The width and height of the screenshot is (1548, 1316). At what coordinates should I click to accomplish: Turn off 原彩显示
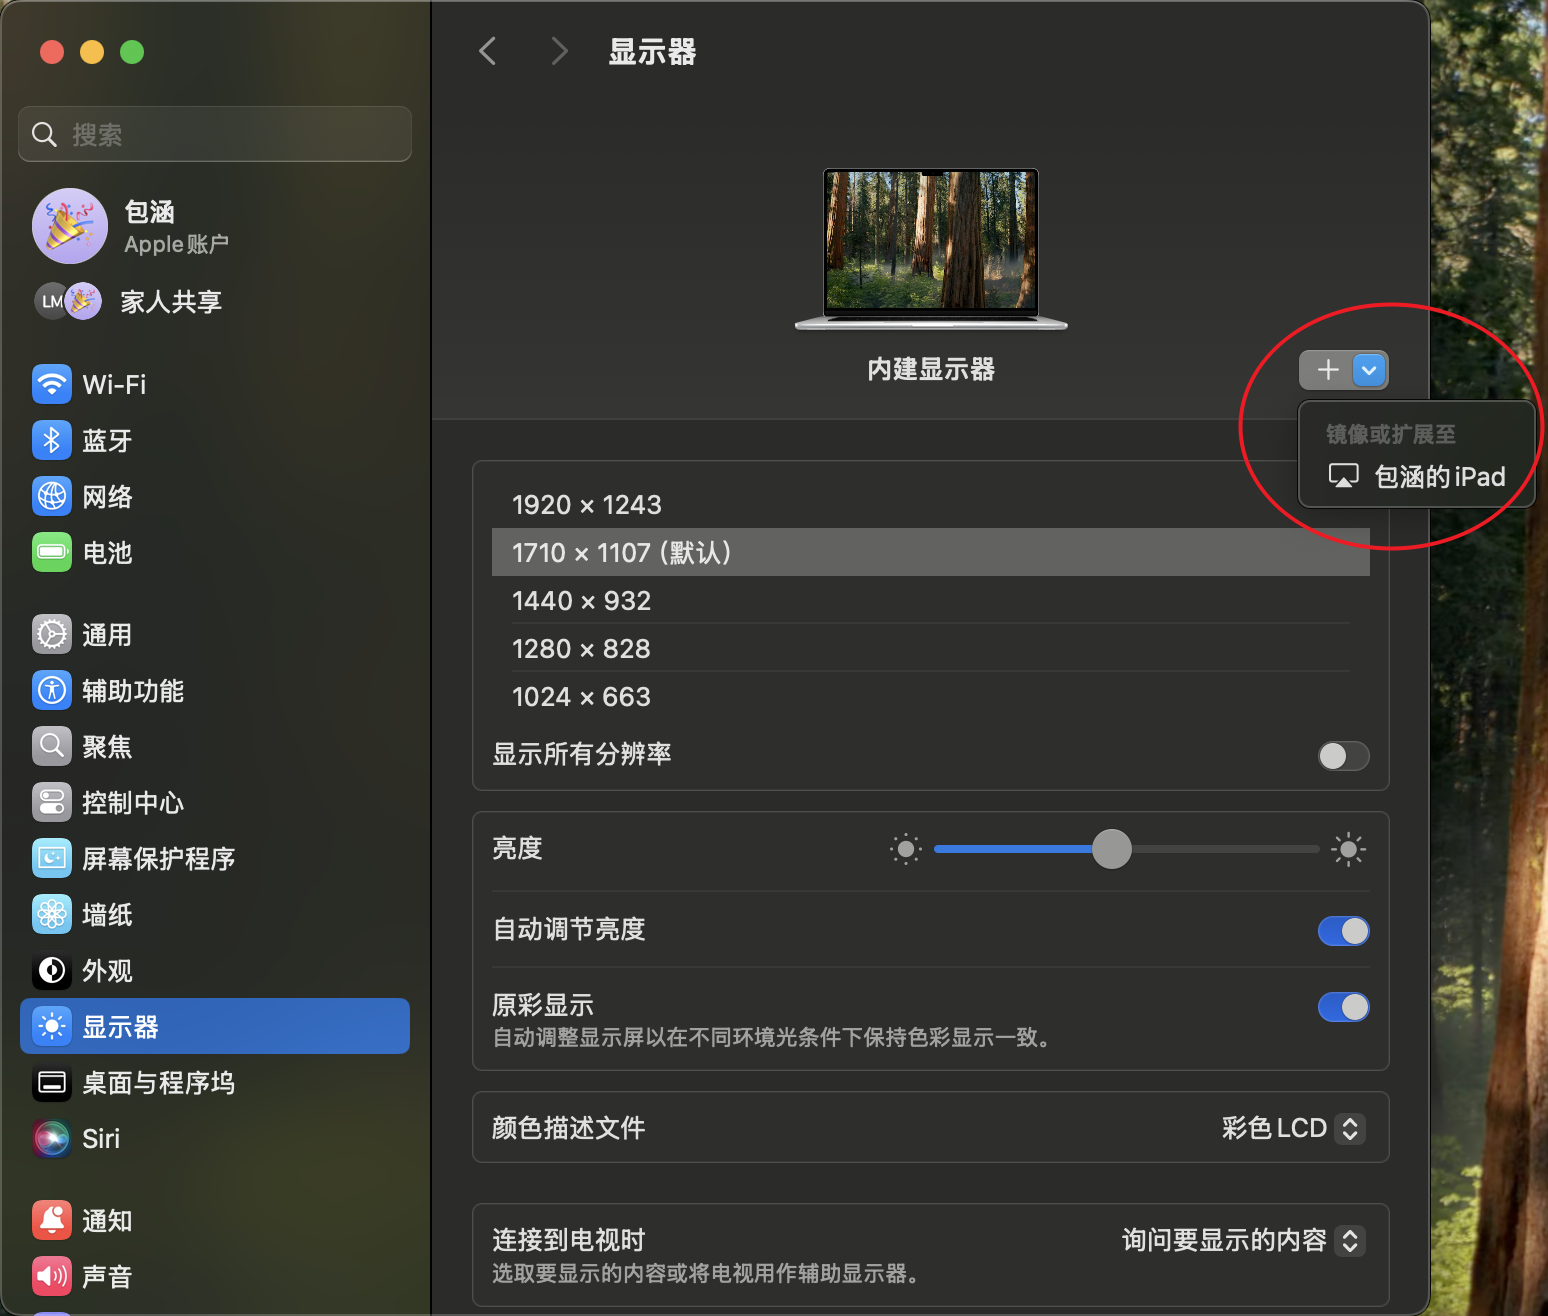point(1343,1007)
